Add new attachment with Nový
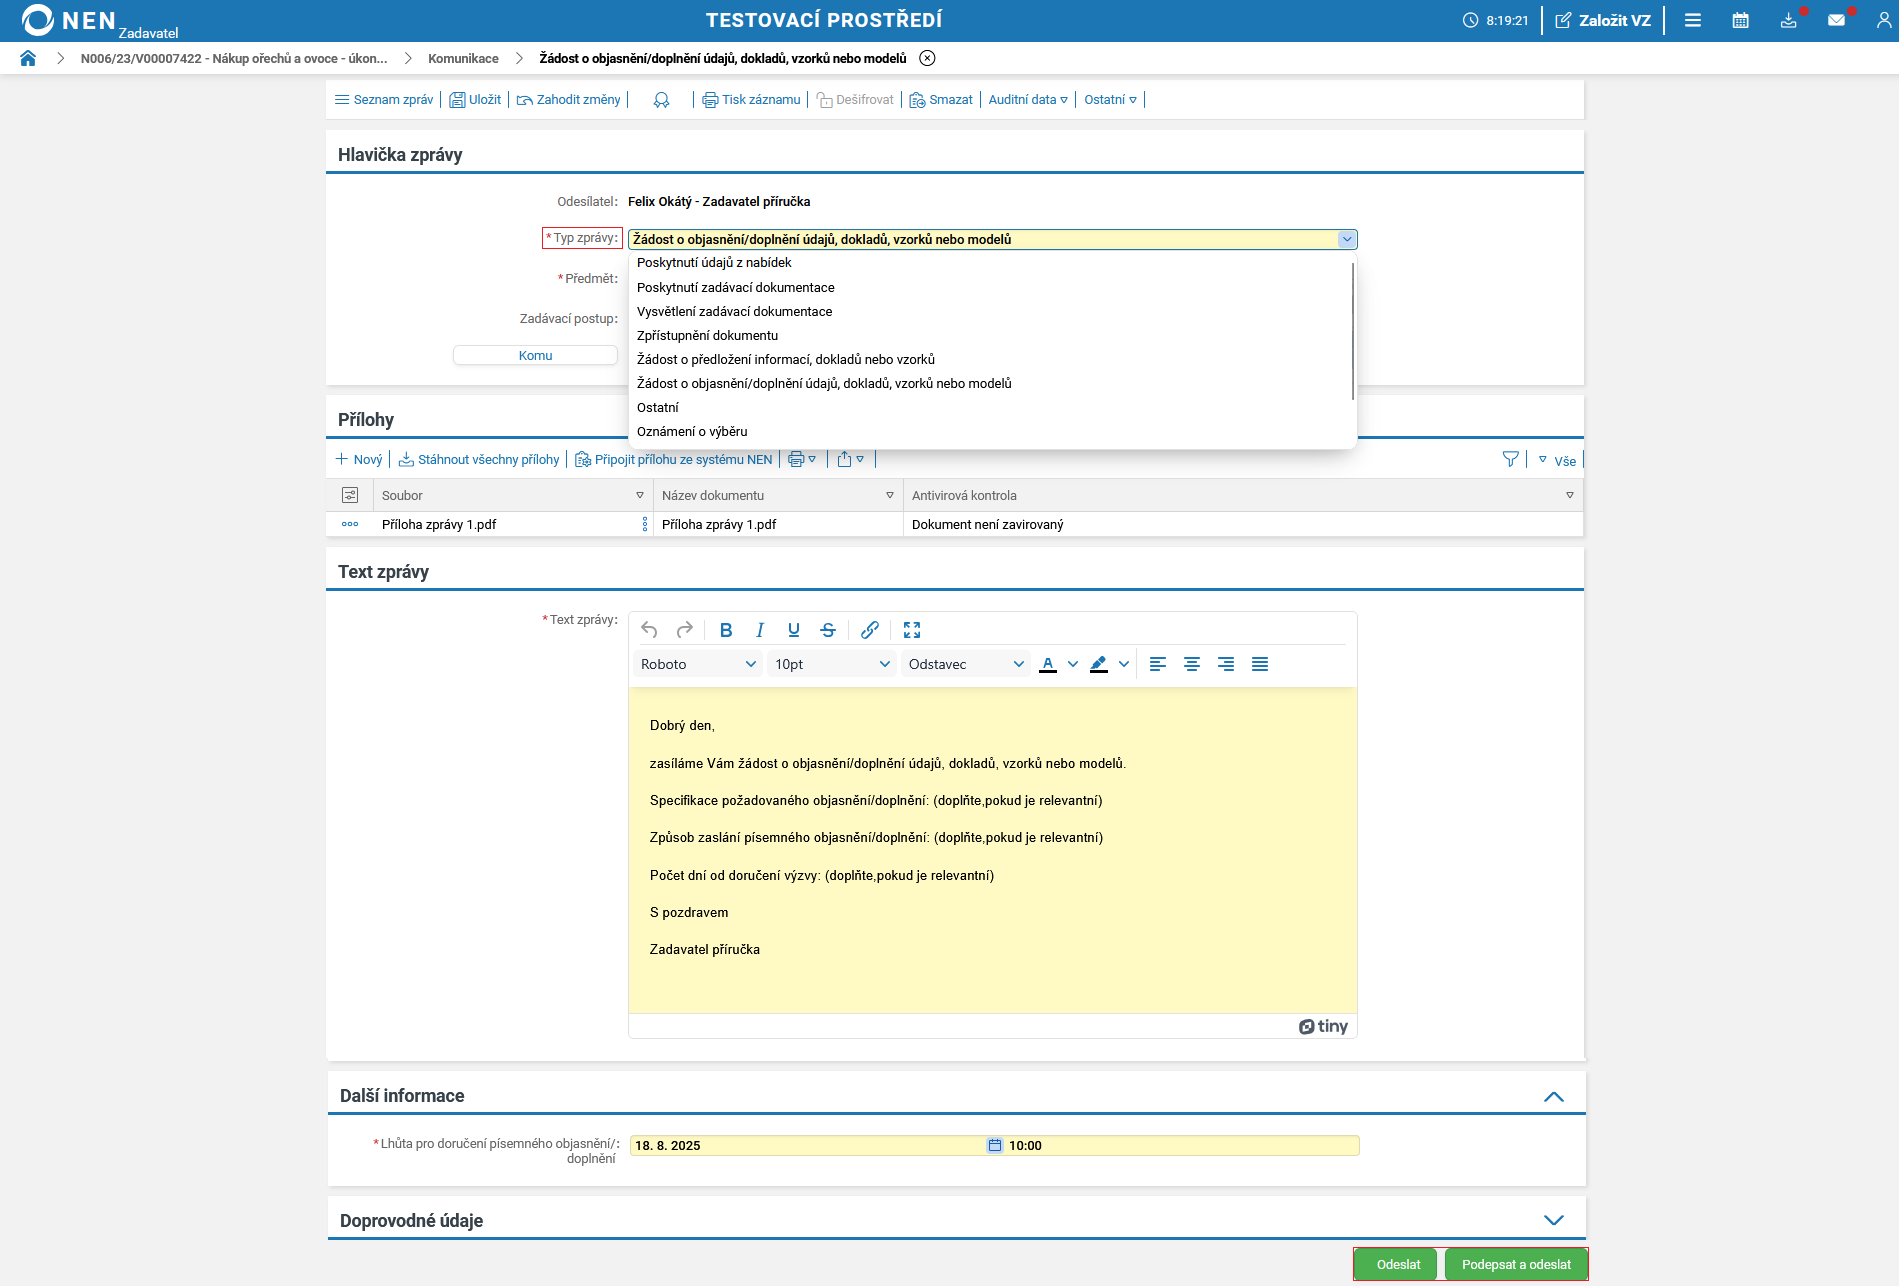The image size is (1899, 1286). pyautogui.click(x=359, y=460)
